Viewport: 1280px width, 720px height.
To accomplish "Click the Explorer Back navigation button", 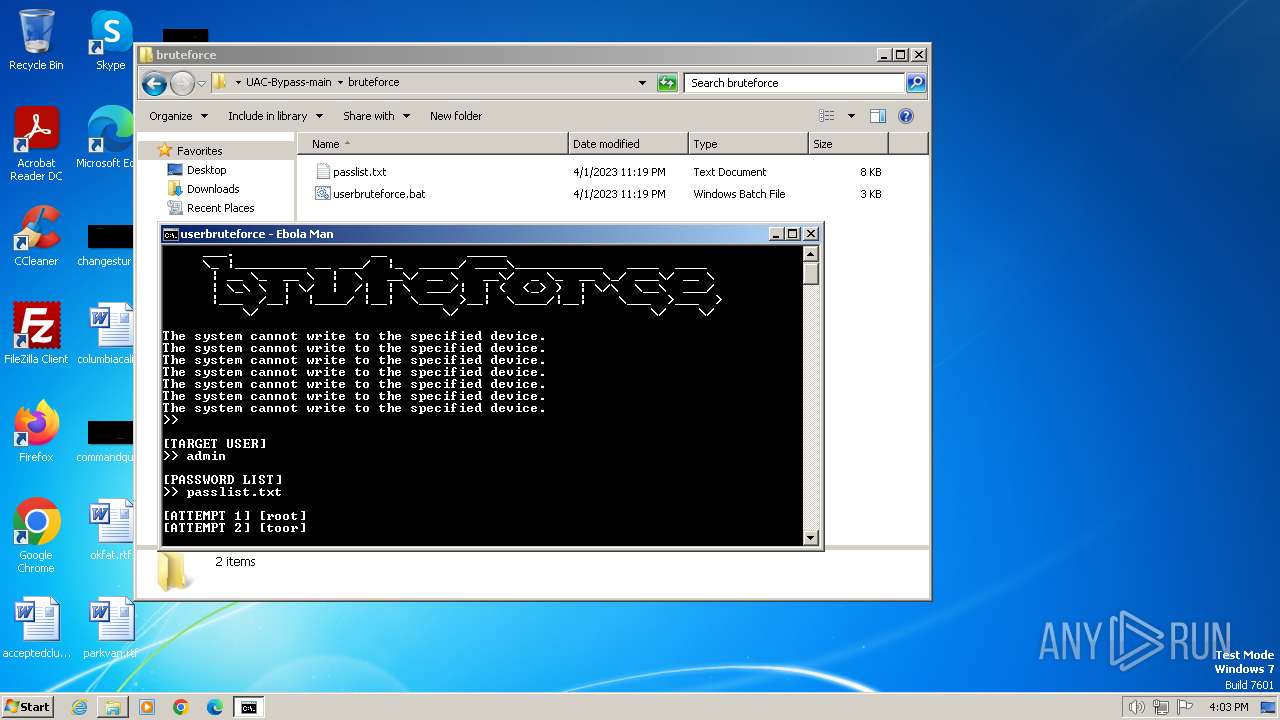I will tap(154, 83).
